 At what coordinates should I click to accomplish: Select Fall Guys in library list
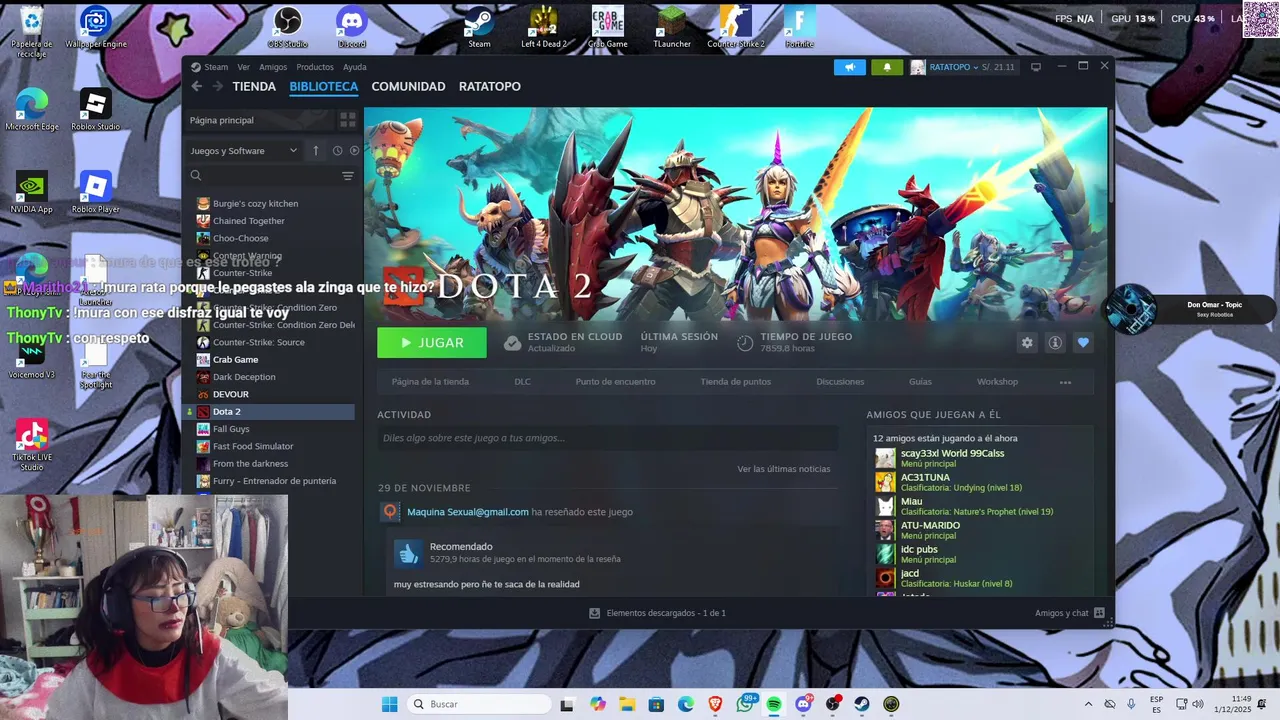coord(231,429)
